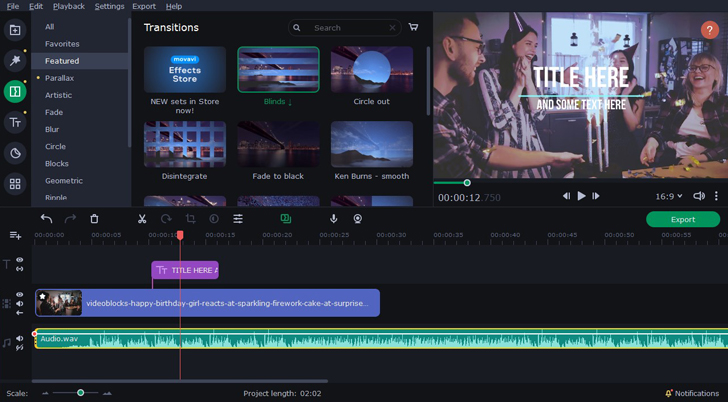Open the preview more options menu
Image resolution: width=728 pixels, height=402 pixels.
(716, 196)
